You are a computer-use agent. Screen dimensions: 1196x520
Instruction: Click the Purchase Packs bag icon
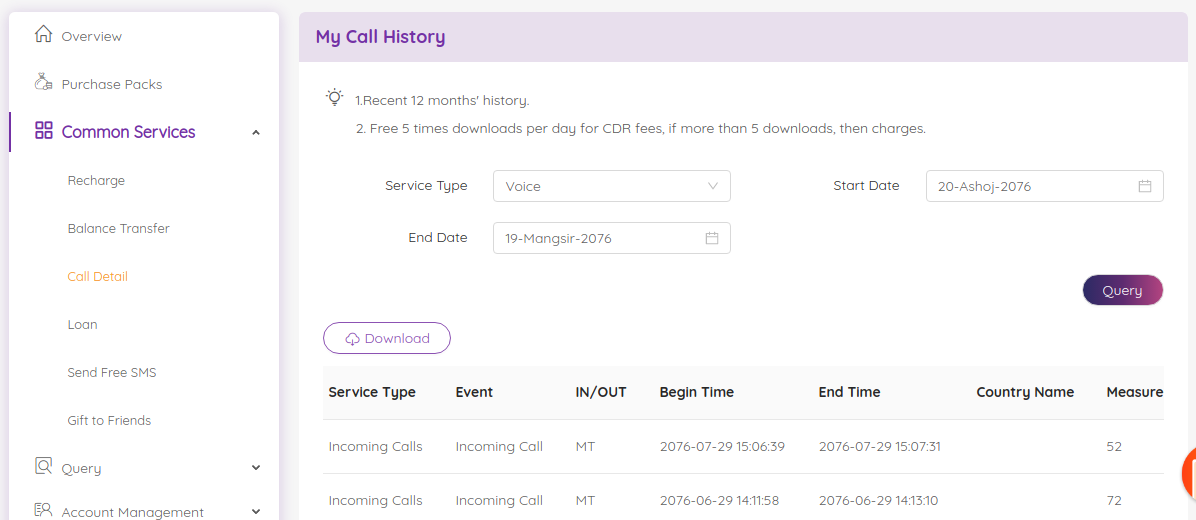pos(43,82)
